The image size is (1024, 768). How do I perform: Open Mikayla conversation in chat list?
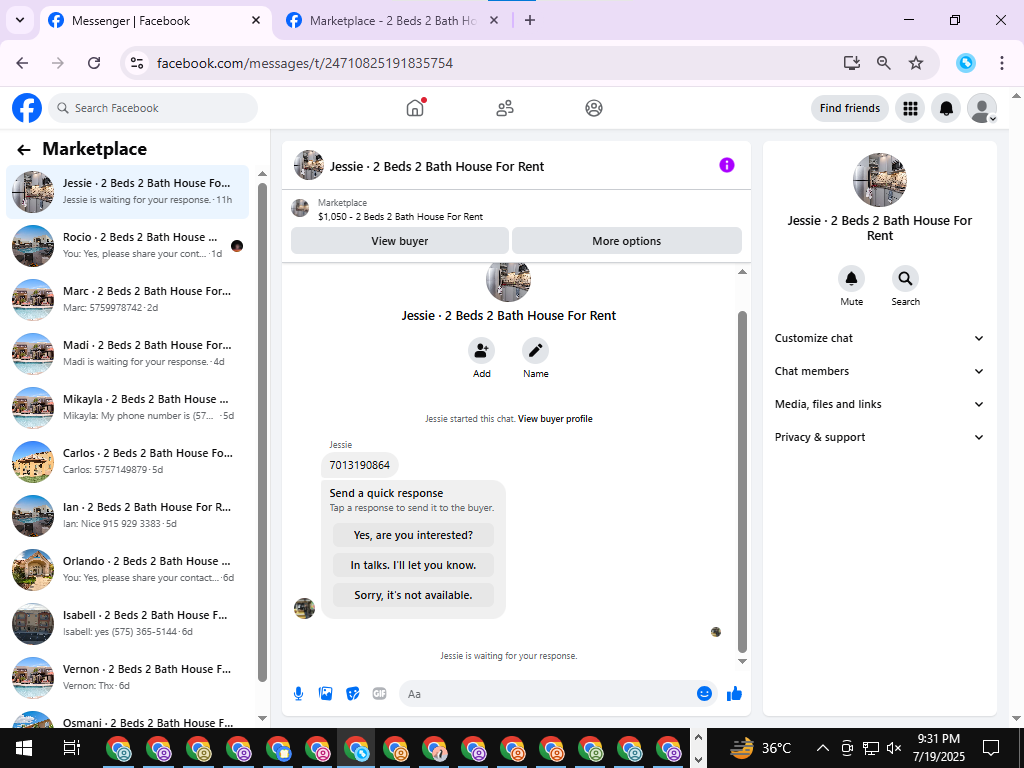point(127,408)
